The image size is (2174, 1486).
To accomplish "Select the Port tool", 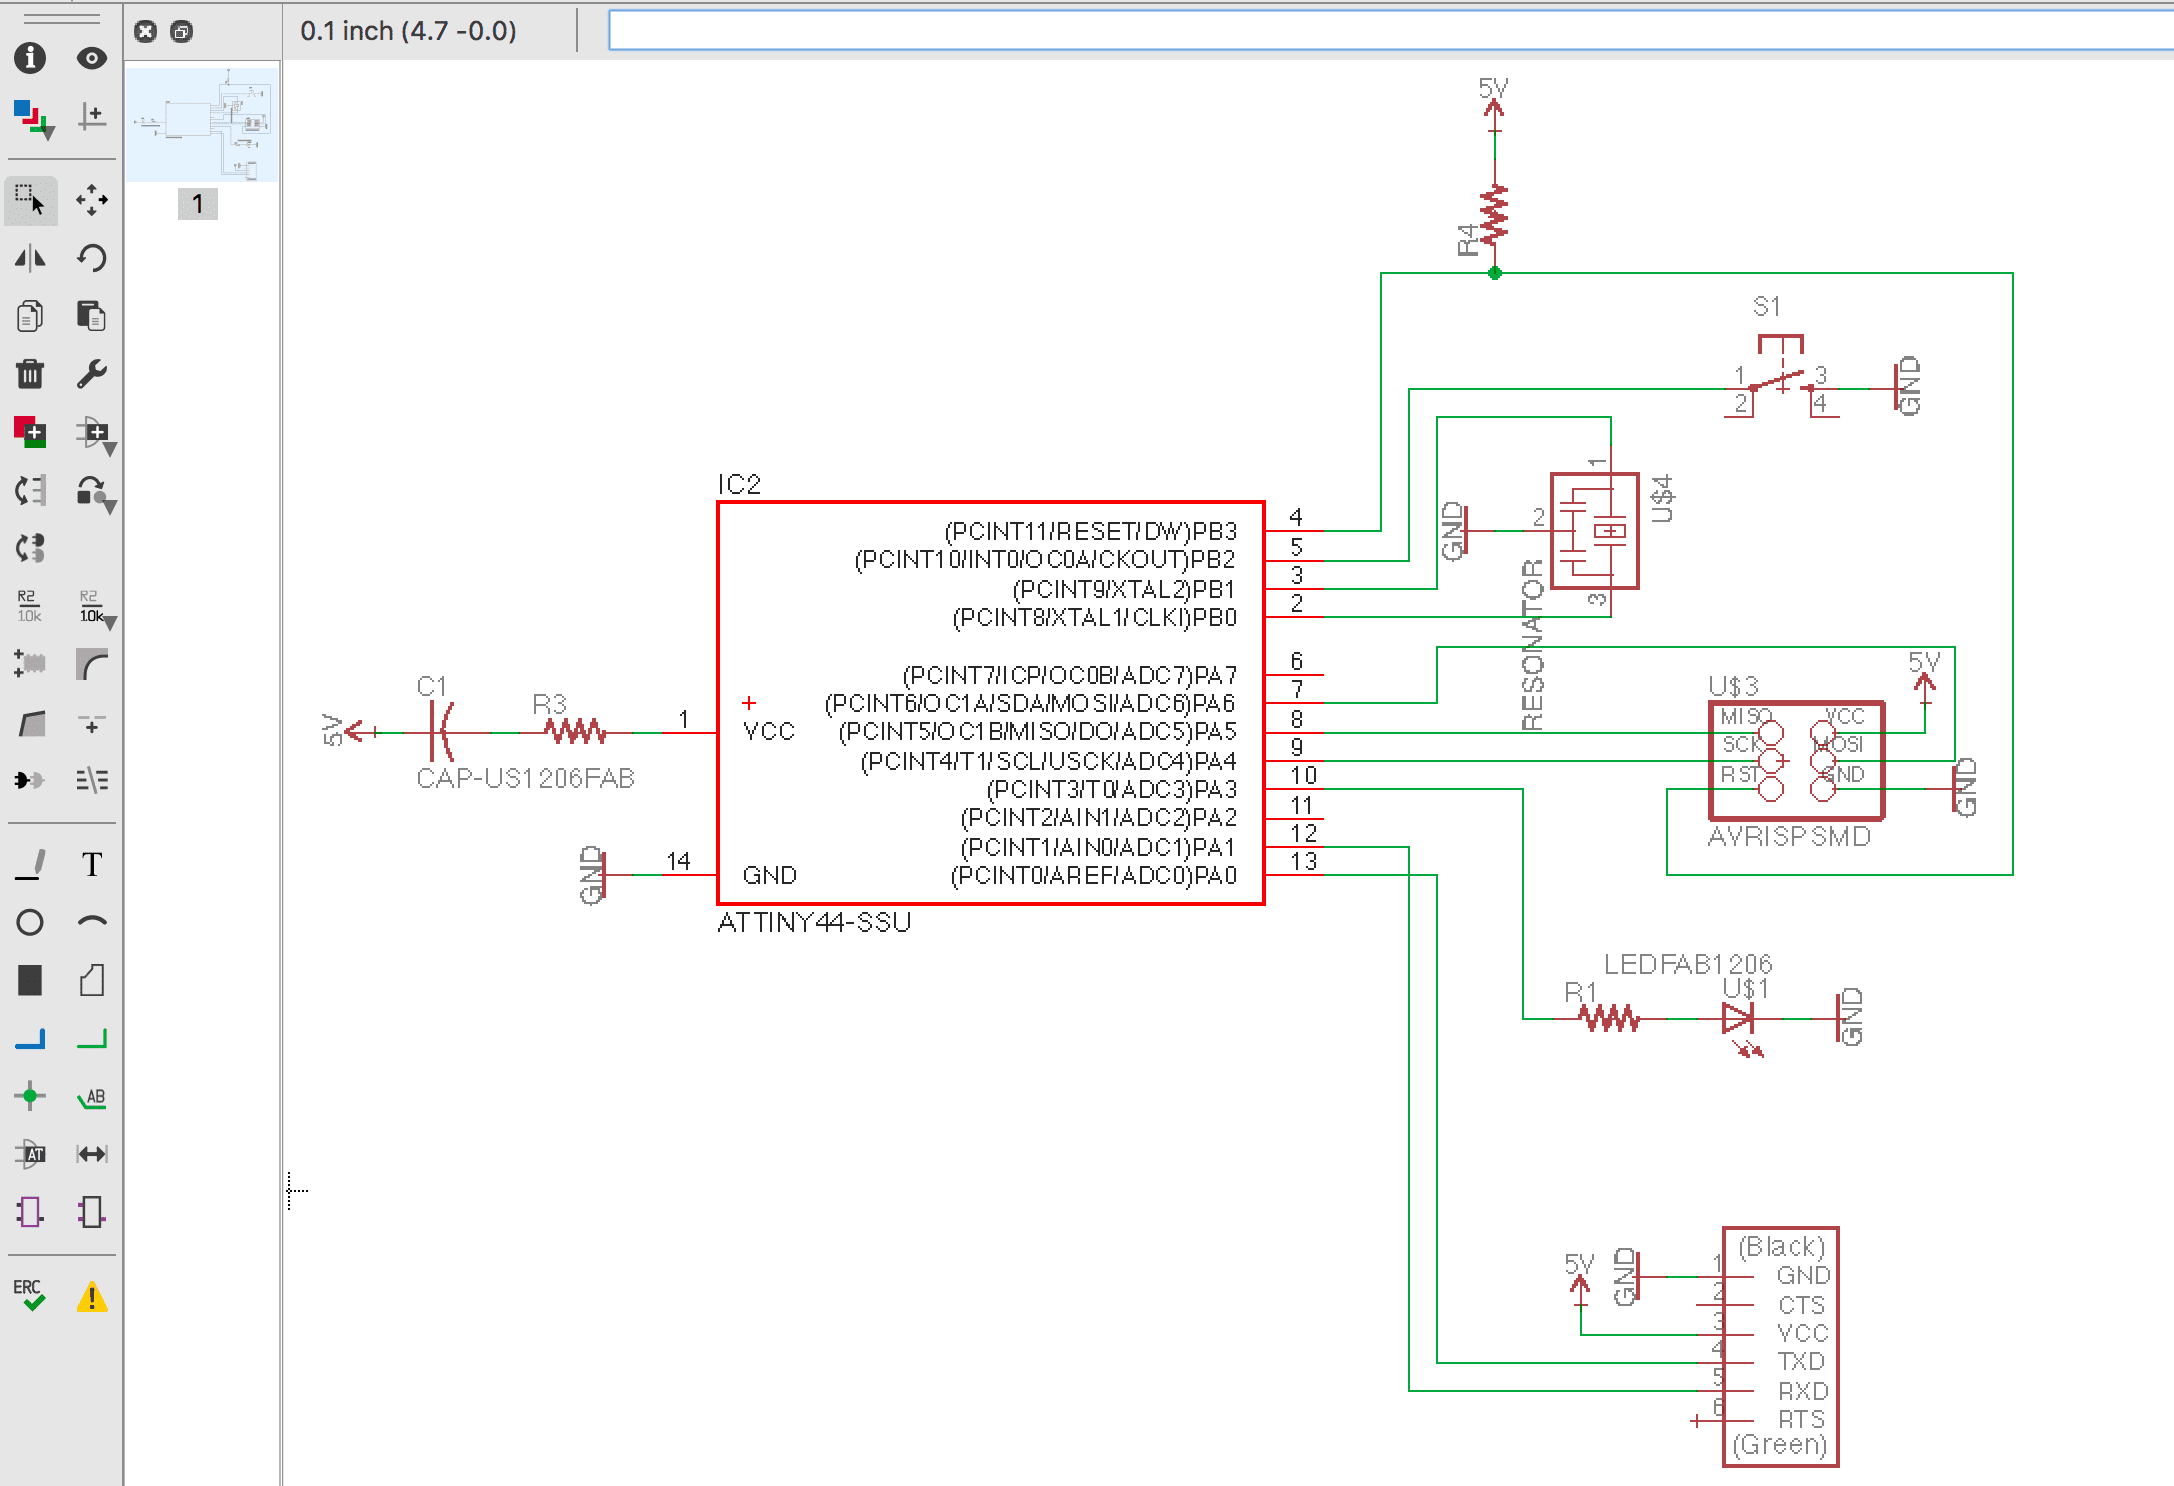I will coord(91,1212).
